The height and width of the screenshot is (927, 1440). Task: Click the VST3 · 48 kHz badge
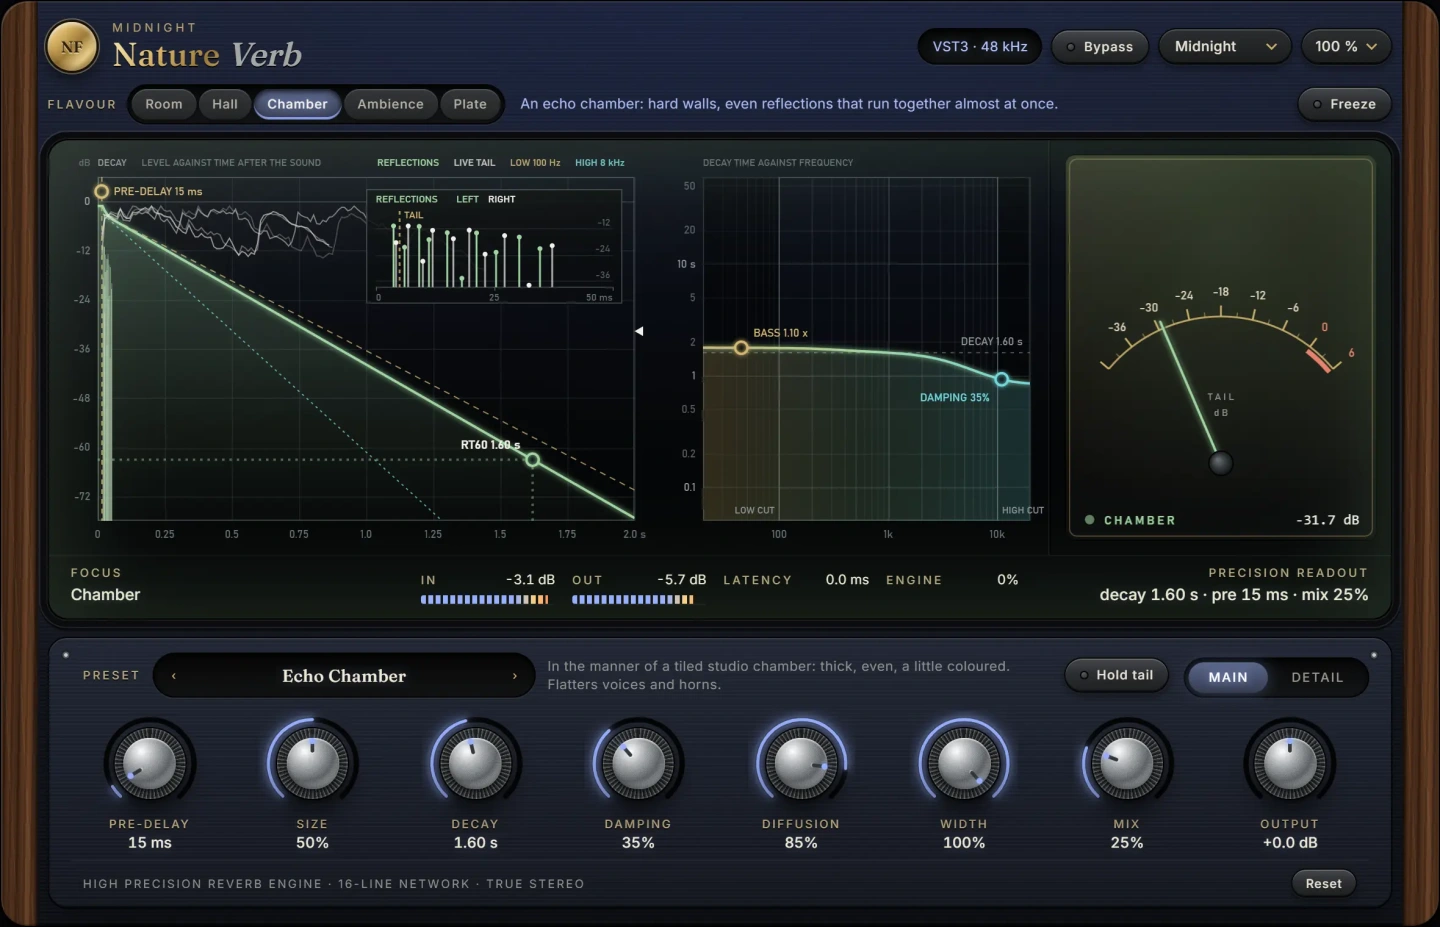980,47
